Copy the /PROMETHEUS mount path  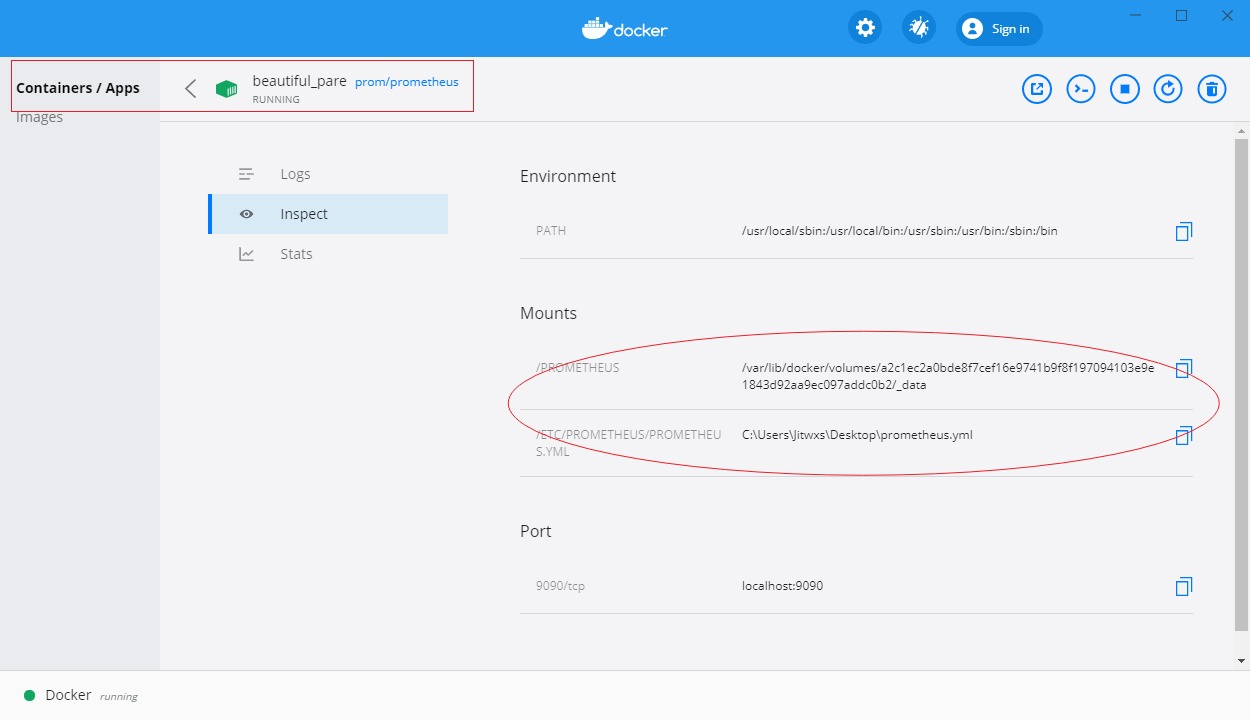click(x=1183, y=368)
